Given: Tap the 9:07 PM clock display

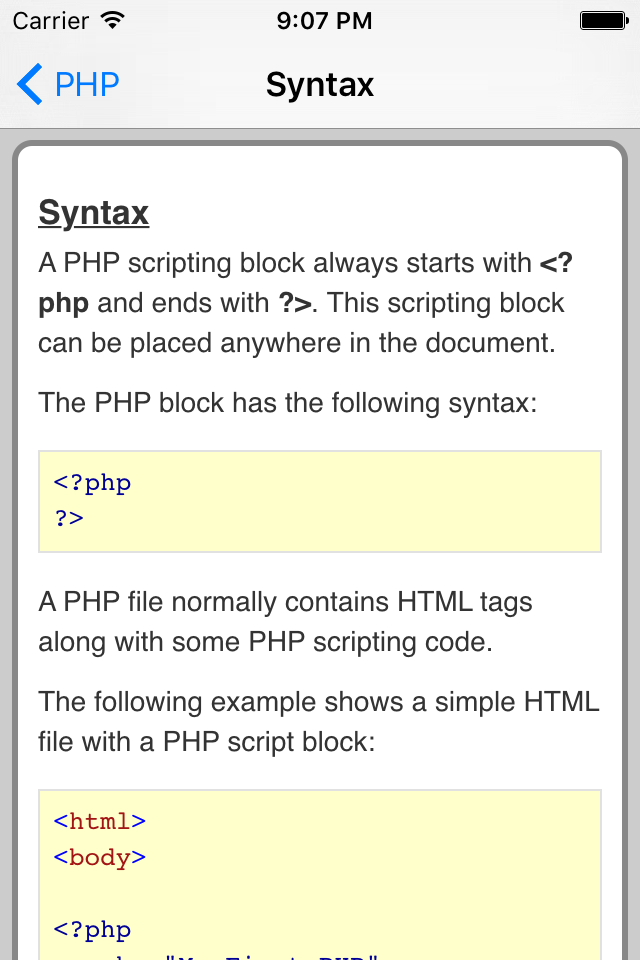Looking at the screenshot, I should [x=324, y=19].
